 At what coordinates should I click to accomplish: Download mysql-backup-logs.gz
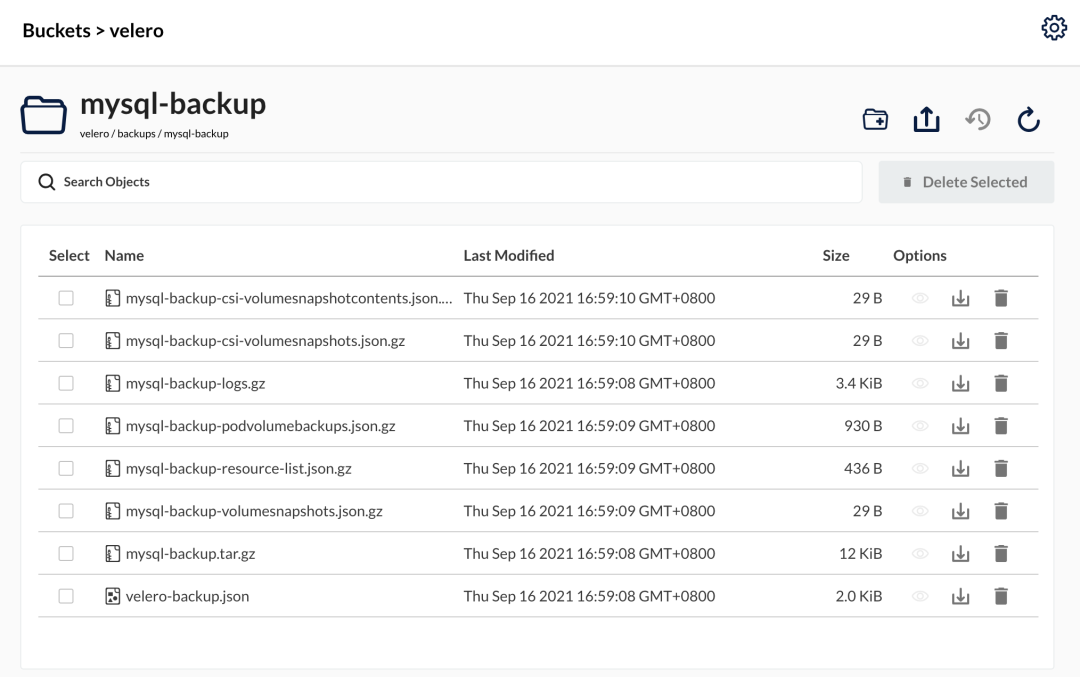pos(960,384)
